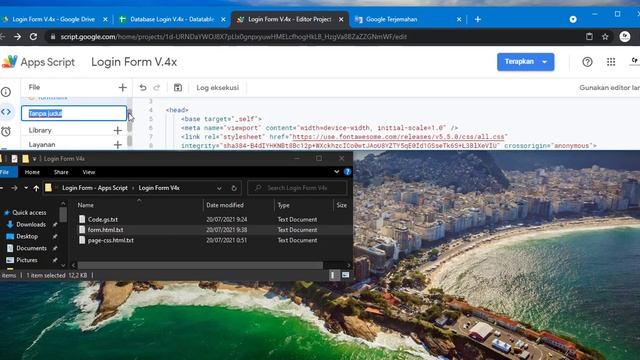Click the Apps Script logo icon
Viewport: 640px width, 360px height.
[9, 62]
